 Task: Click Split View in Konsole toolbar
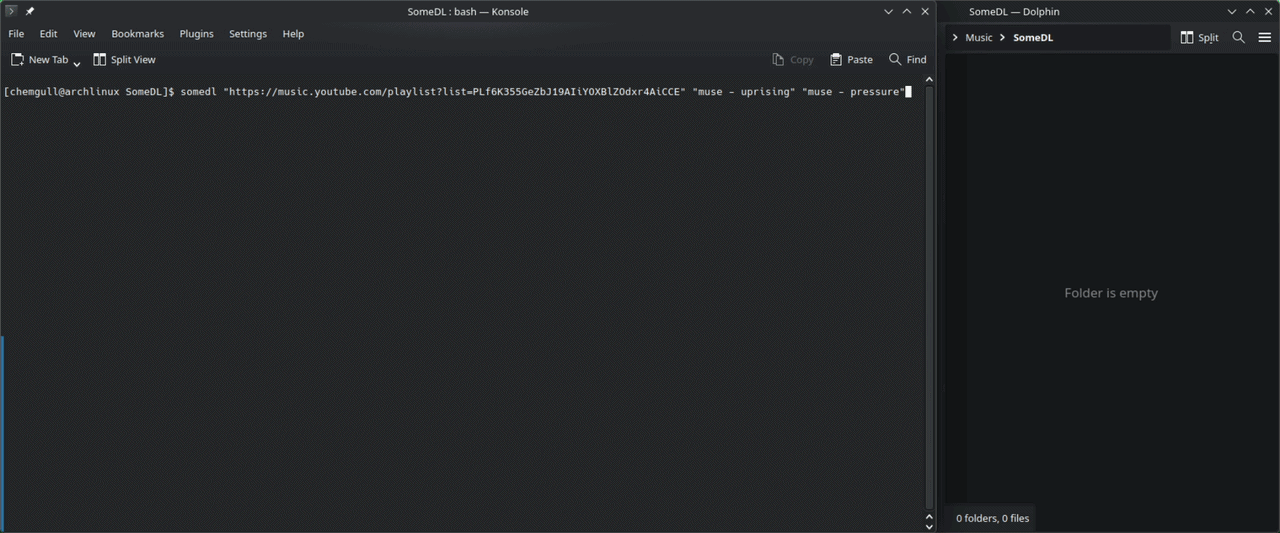pyautogui.click(x=124, y=60)
